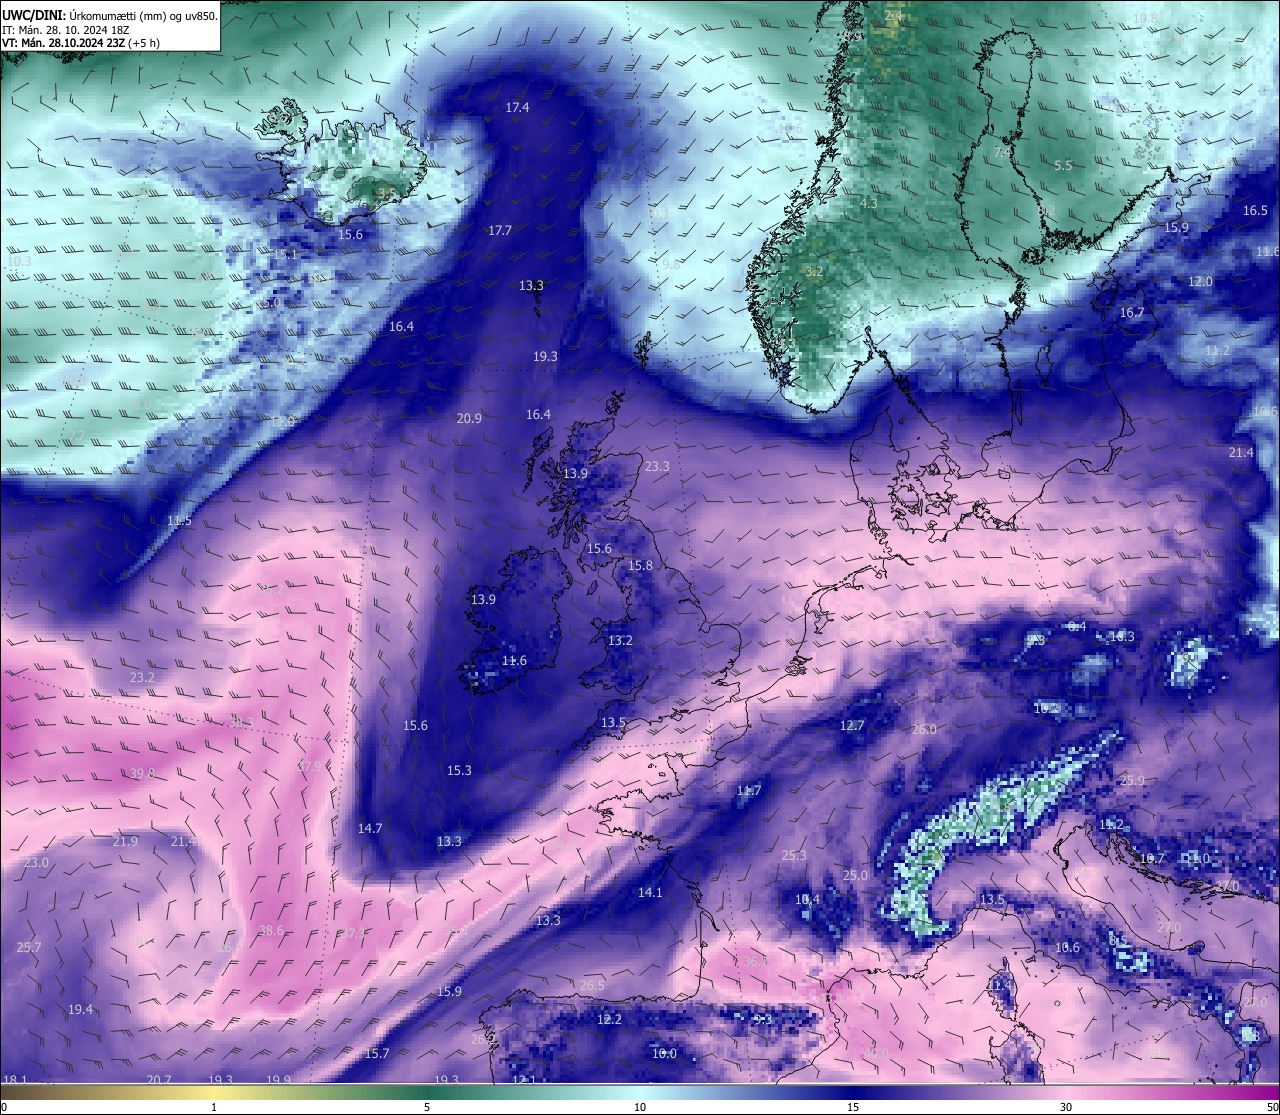Click the 10.6 value over Italy
The image size is (1280, 1115).
click(x=1068, y=947)
